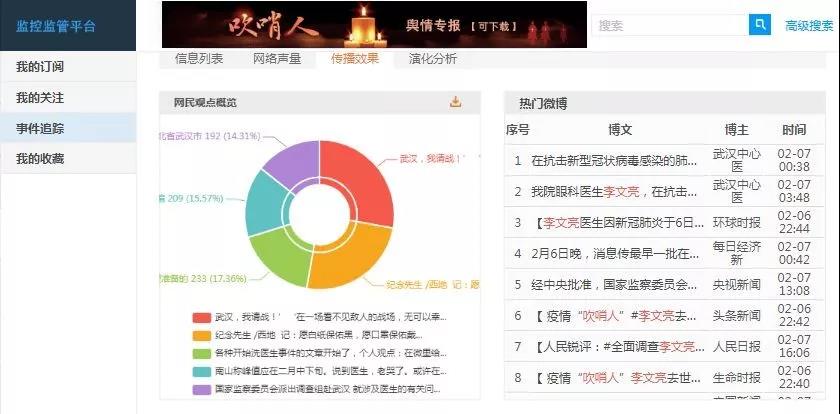Image resolution: width=840 pixels, height=414 pixels.
Task: Focus the 搜索 input field
Action: click(x=670, y=25)
